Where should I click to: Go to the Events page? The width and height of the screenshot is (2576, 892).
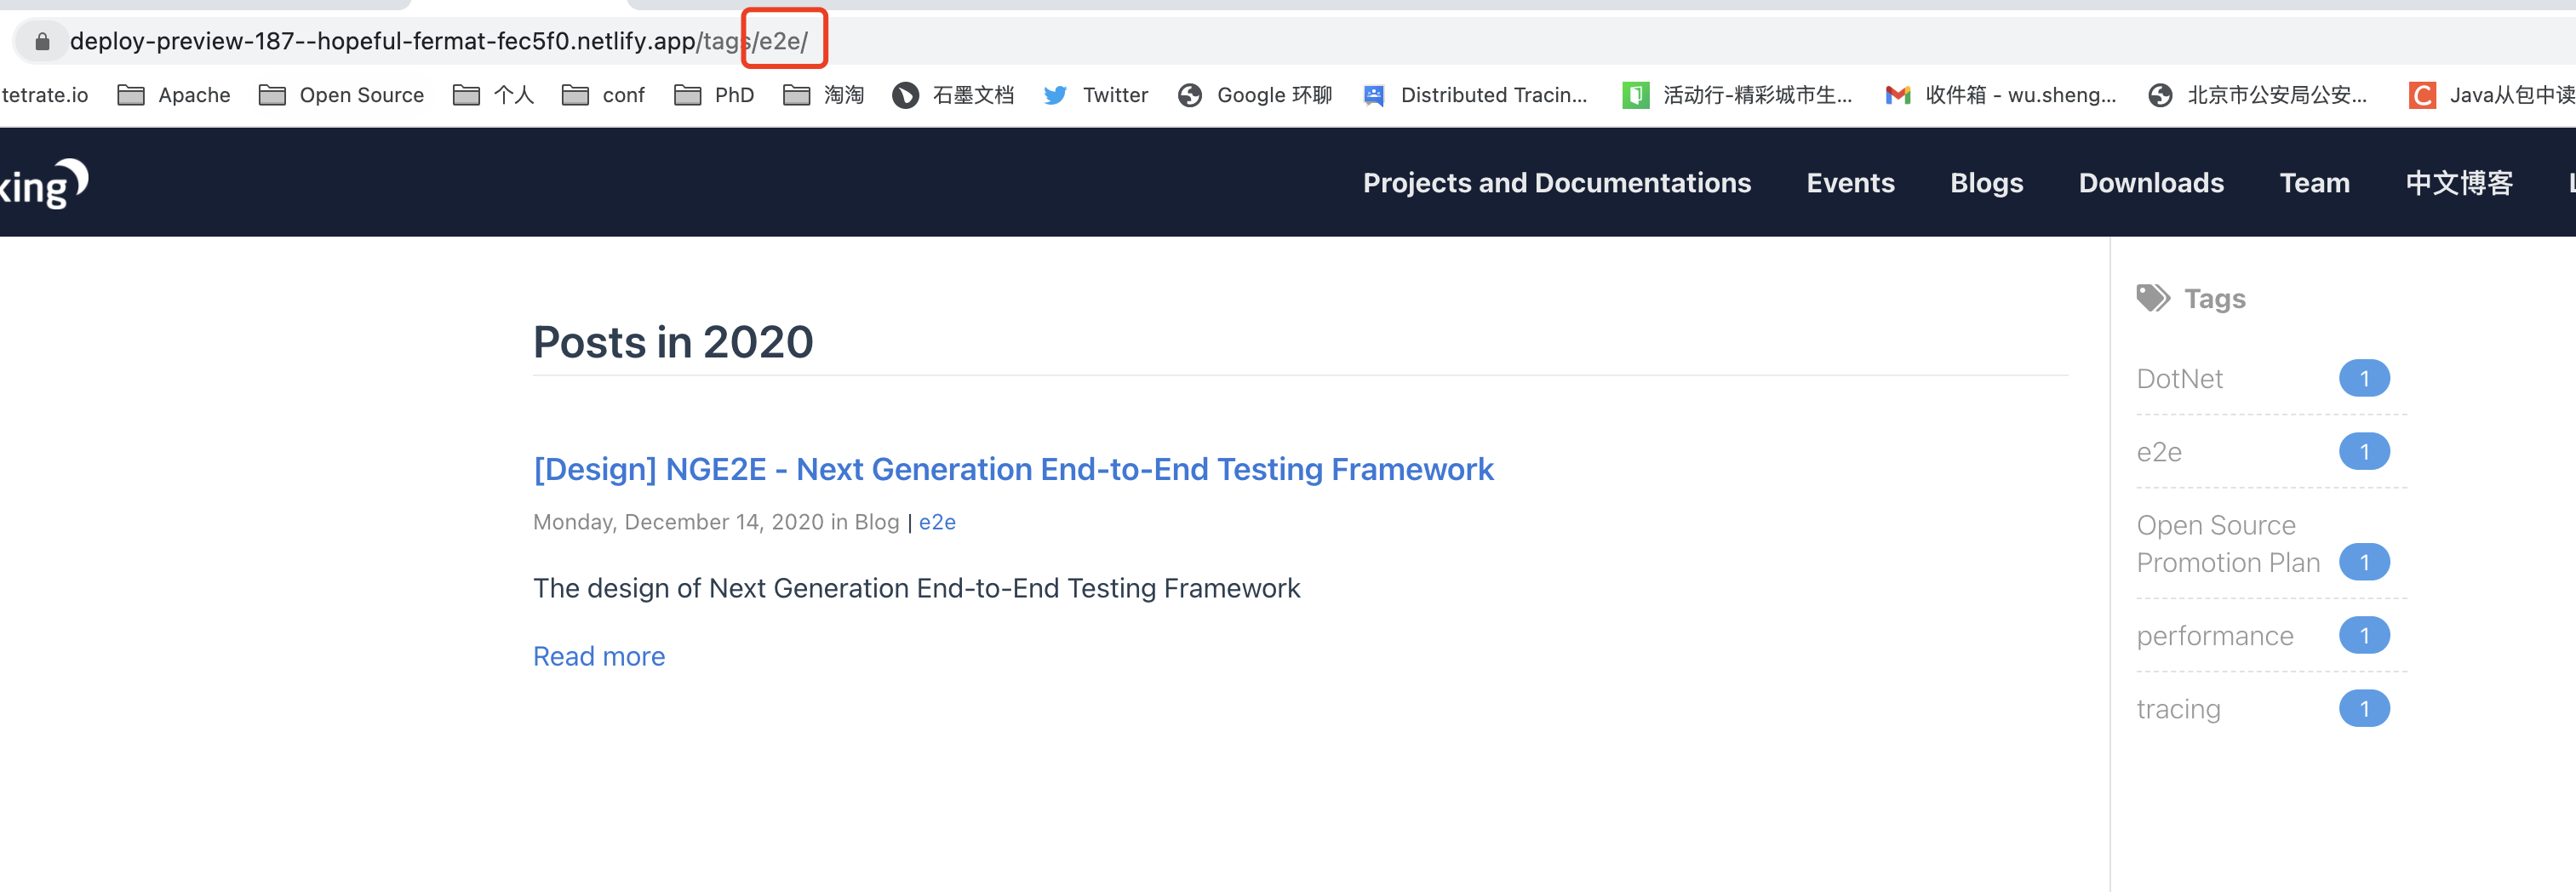point(1850,183)
